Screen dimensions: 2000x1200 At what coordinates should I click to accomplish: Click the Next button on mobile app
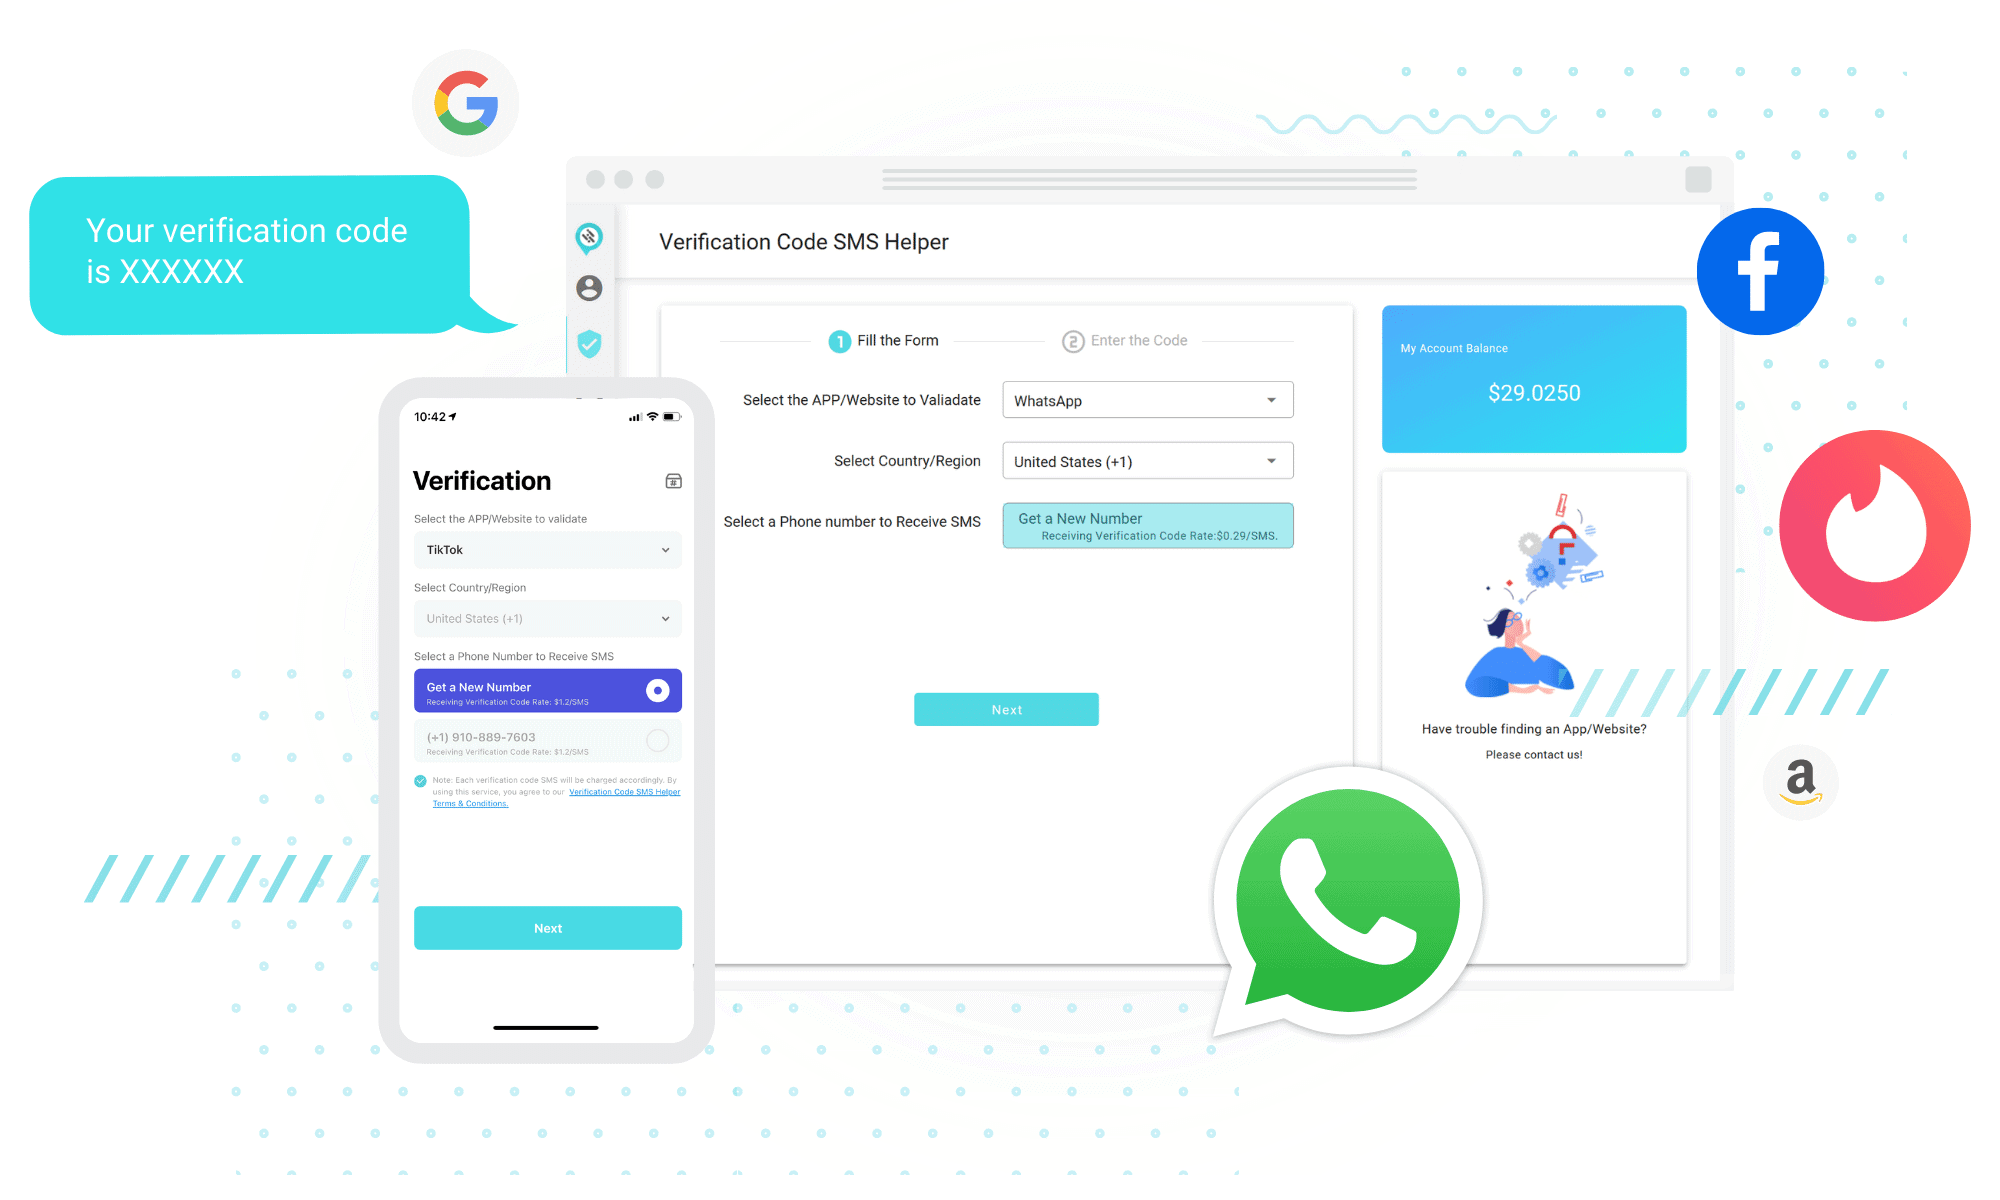[549, 927]
